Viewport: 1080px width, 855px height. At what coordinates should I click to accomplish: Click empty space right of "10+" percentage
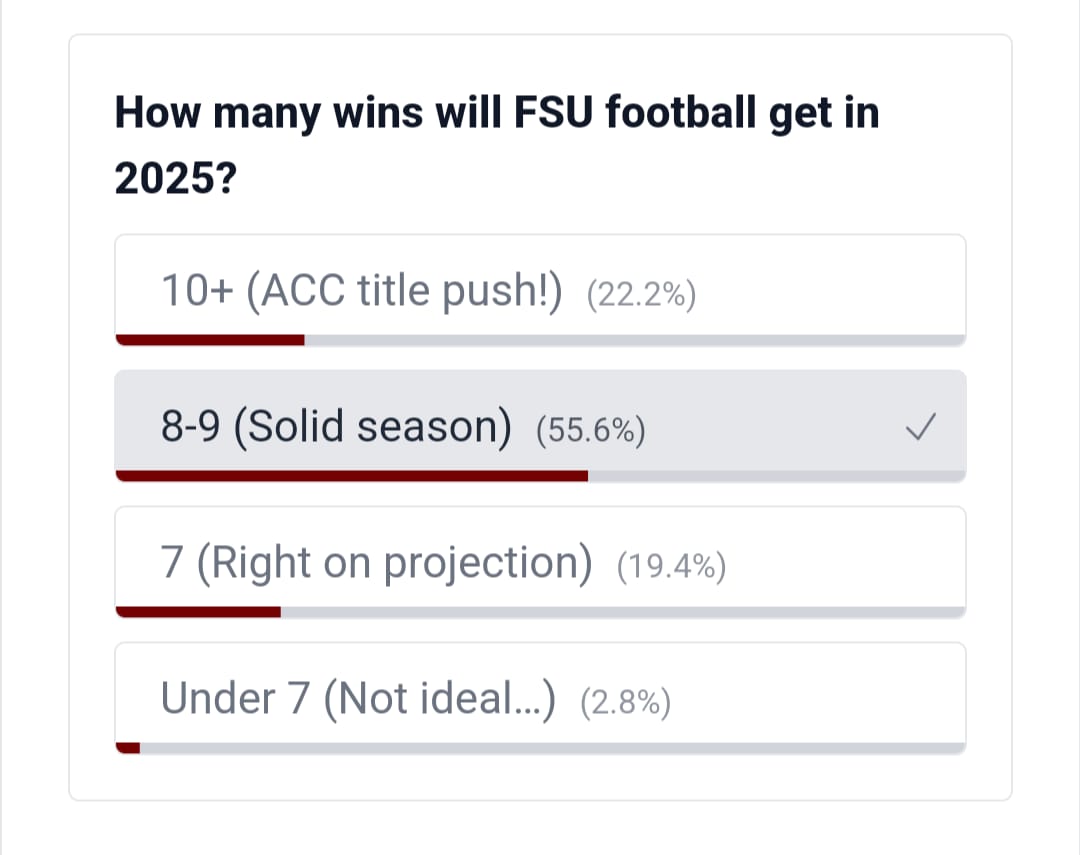[x=830, y=291]
